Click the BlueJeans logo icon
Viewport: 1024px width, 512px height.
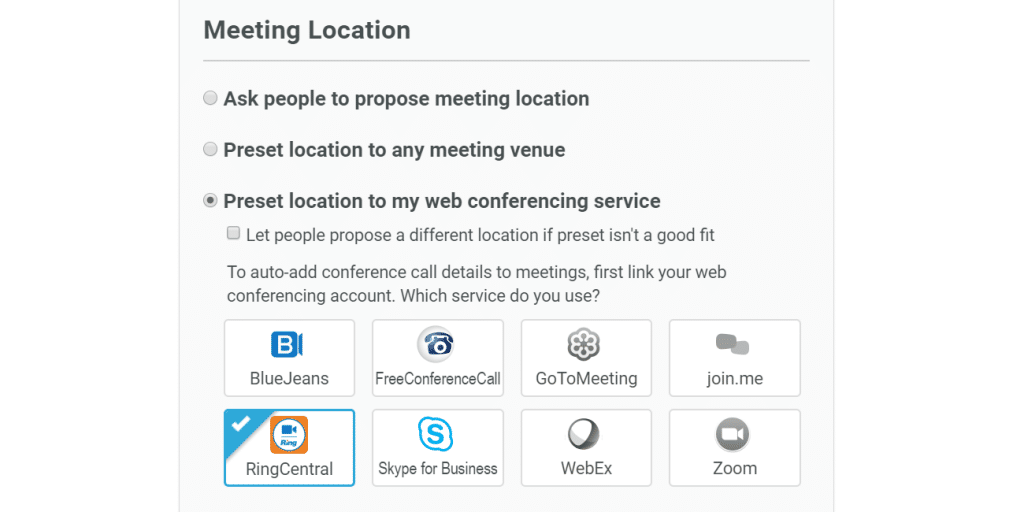288,345
